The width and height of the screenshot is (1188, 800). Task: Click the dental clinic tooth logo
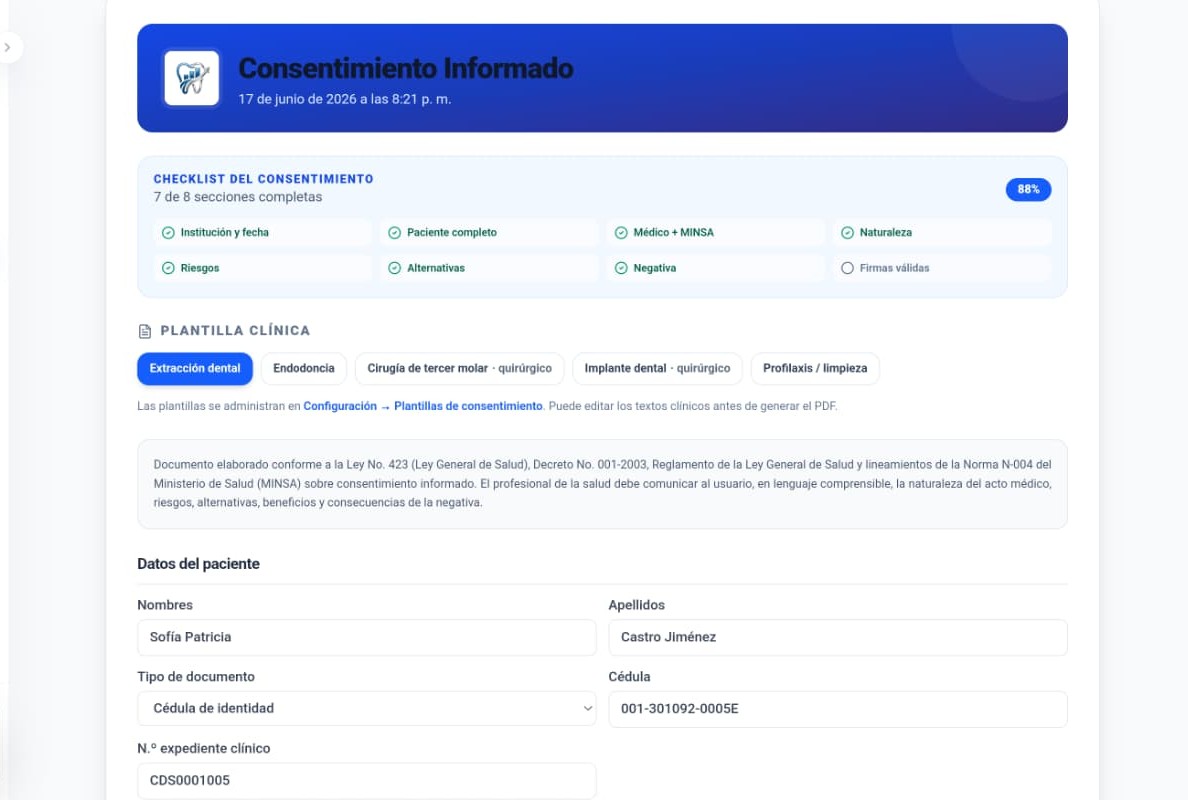(x=192, y=78)
